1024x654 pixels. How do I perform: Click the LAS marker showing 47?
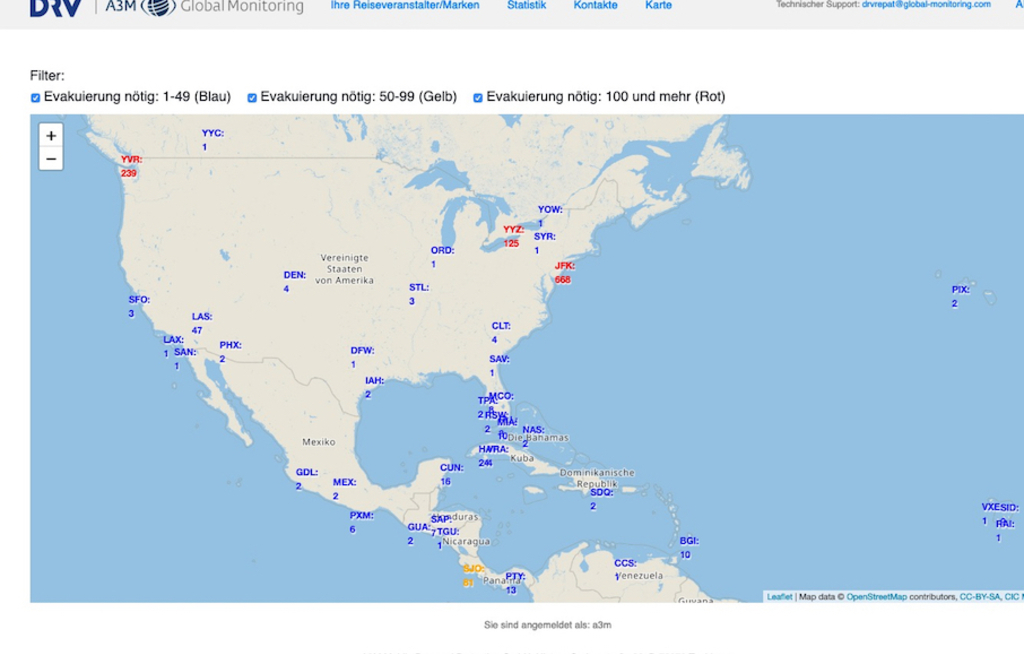[x=201, y=323]
